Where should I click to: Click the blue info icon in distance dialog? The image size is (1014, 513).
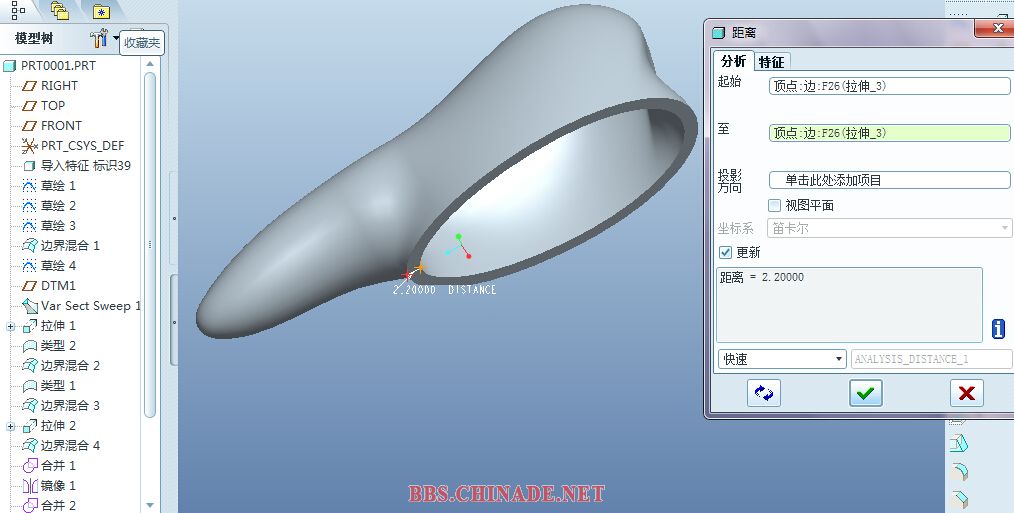pos(998,329)
